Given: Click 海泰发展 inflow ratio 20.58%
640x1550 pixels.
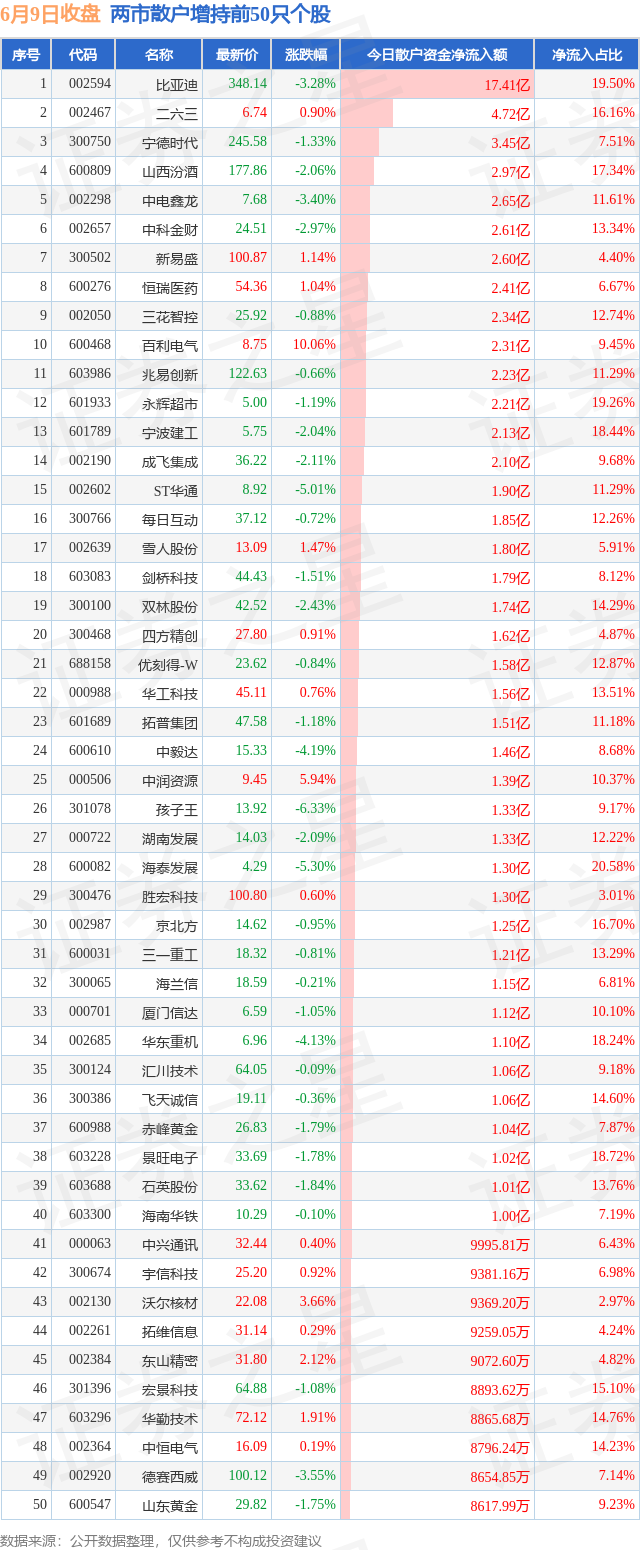Looking at the screenshot, I should pos(613,868).
